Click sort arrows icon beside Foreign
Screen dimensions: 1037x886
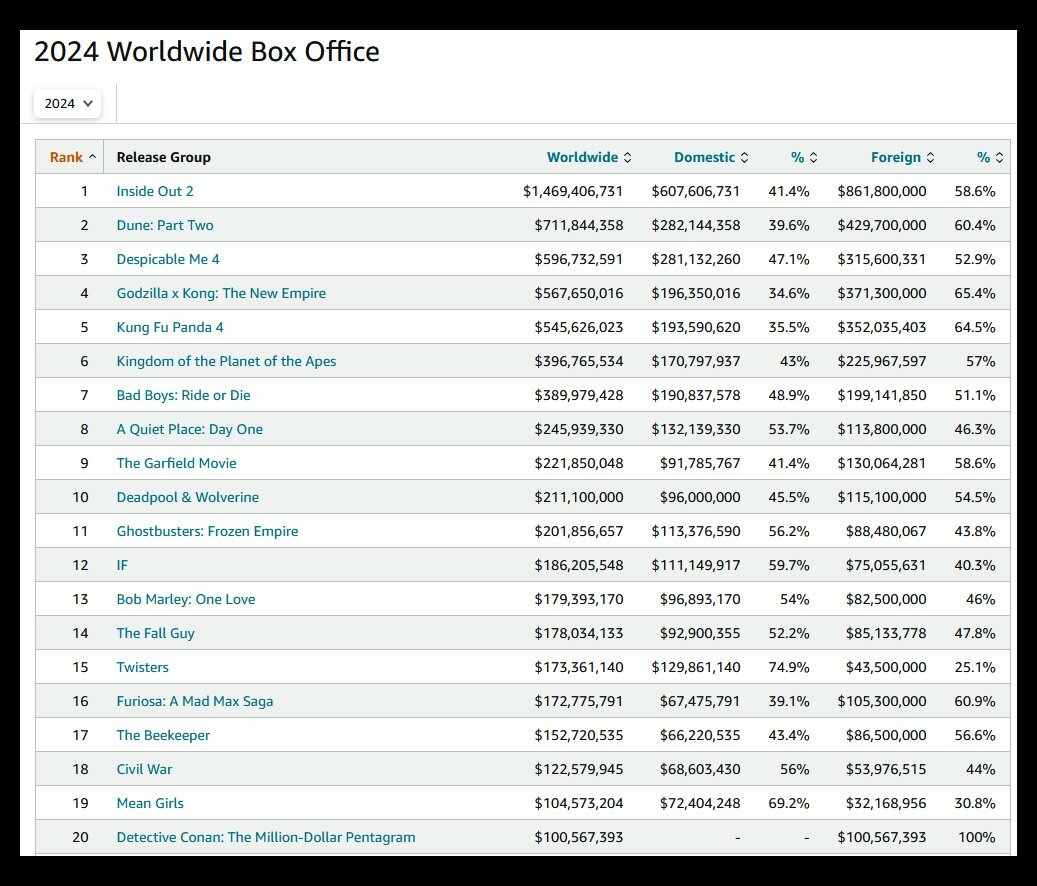[x=931, y=157]
